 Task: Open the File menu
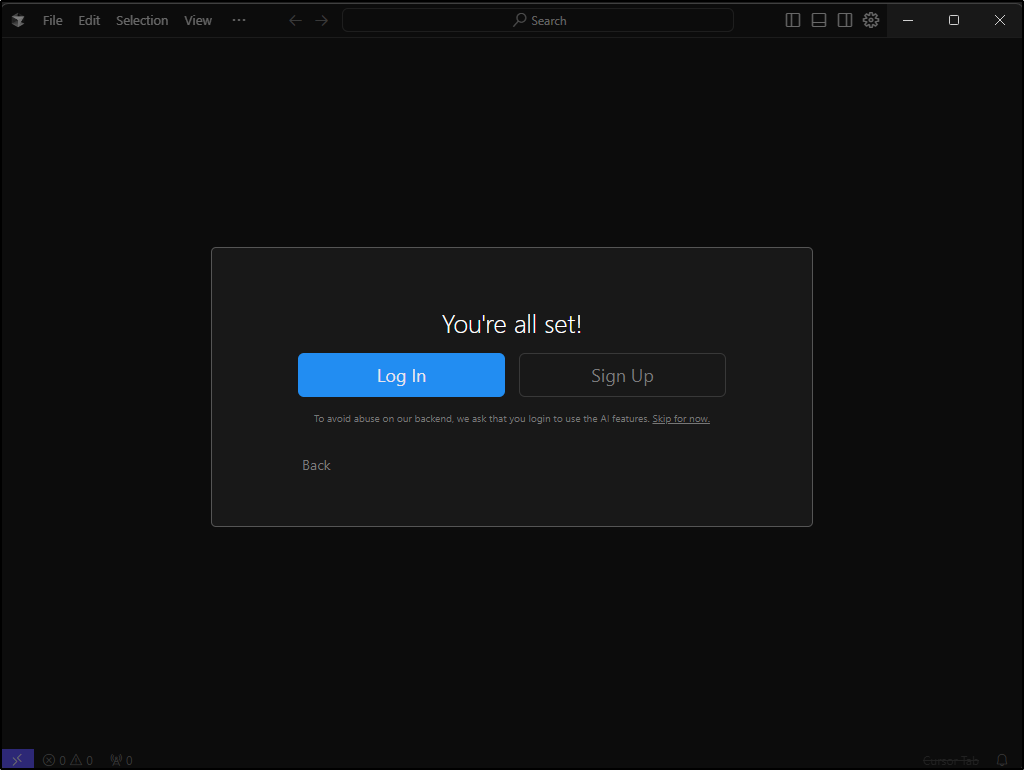point(52,20)
